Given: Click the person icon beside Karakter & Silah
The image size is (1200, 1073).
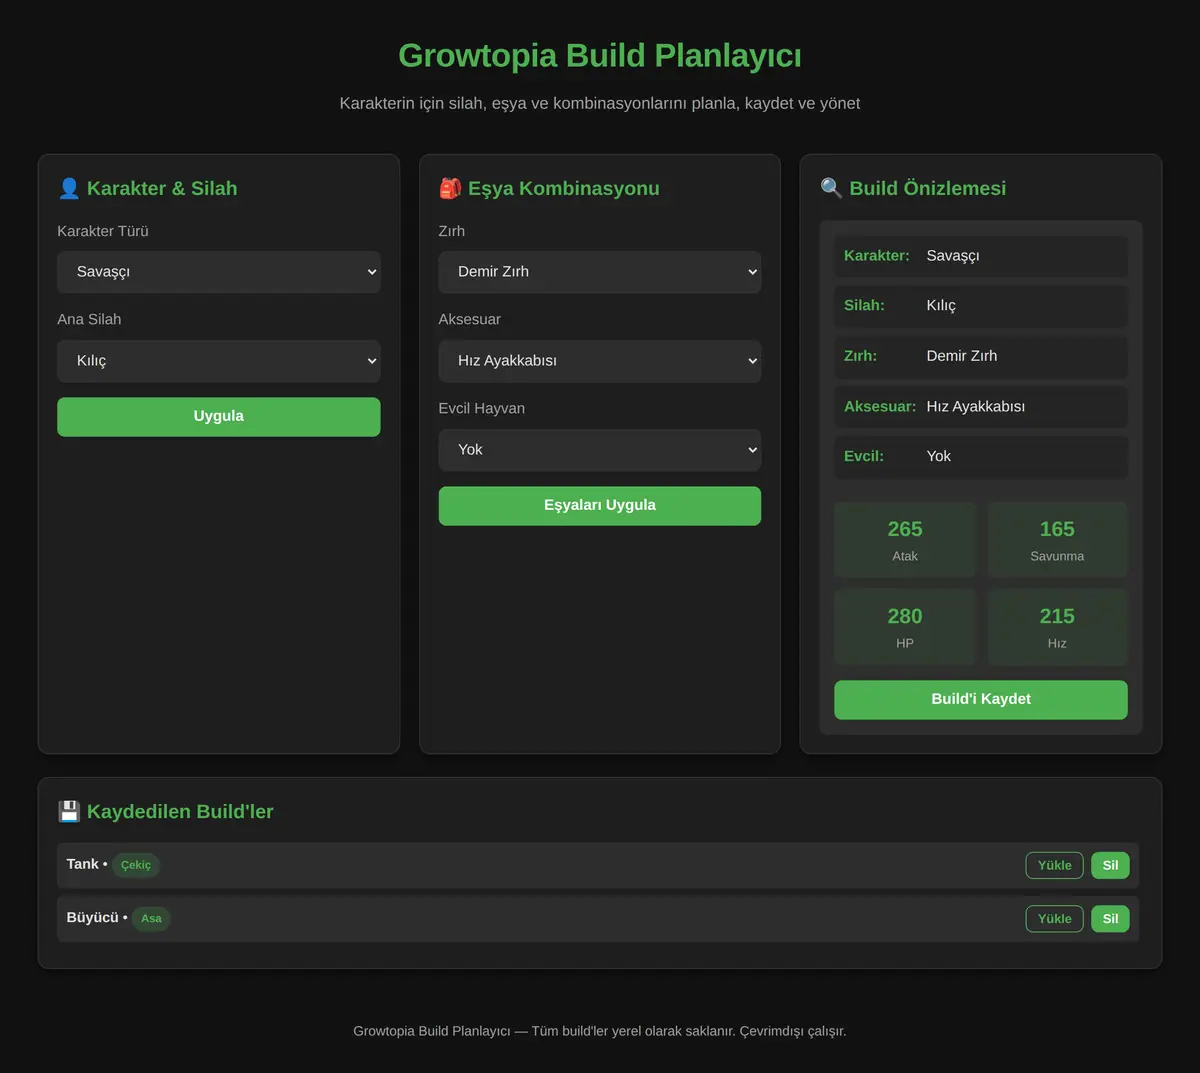Looking at the screenshot, I should point(69,188).
